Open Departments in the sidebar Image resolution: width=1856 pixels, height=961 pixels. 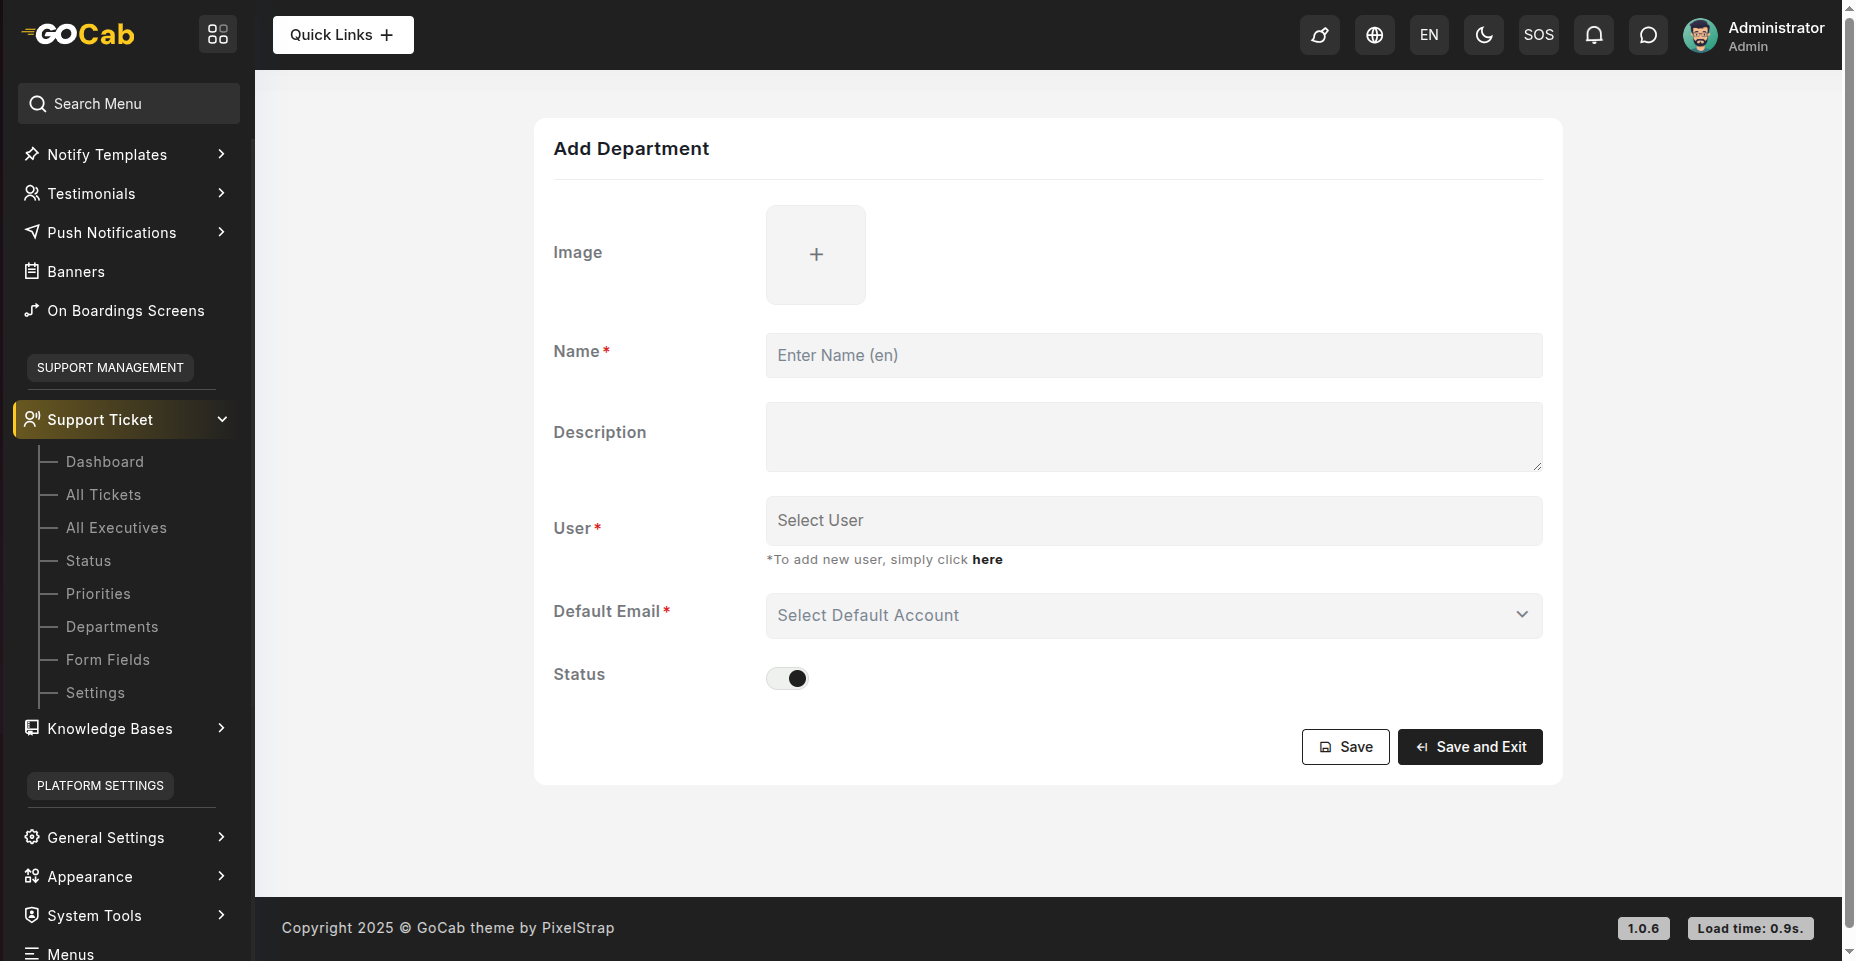click(x=112, y=627)
